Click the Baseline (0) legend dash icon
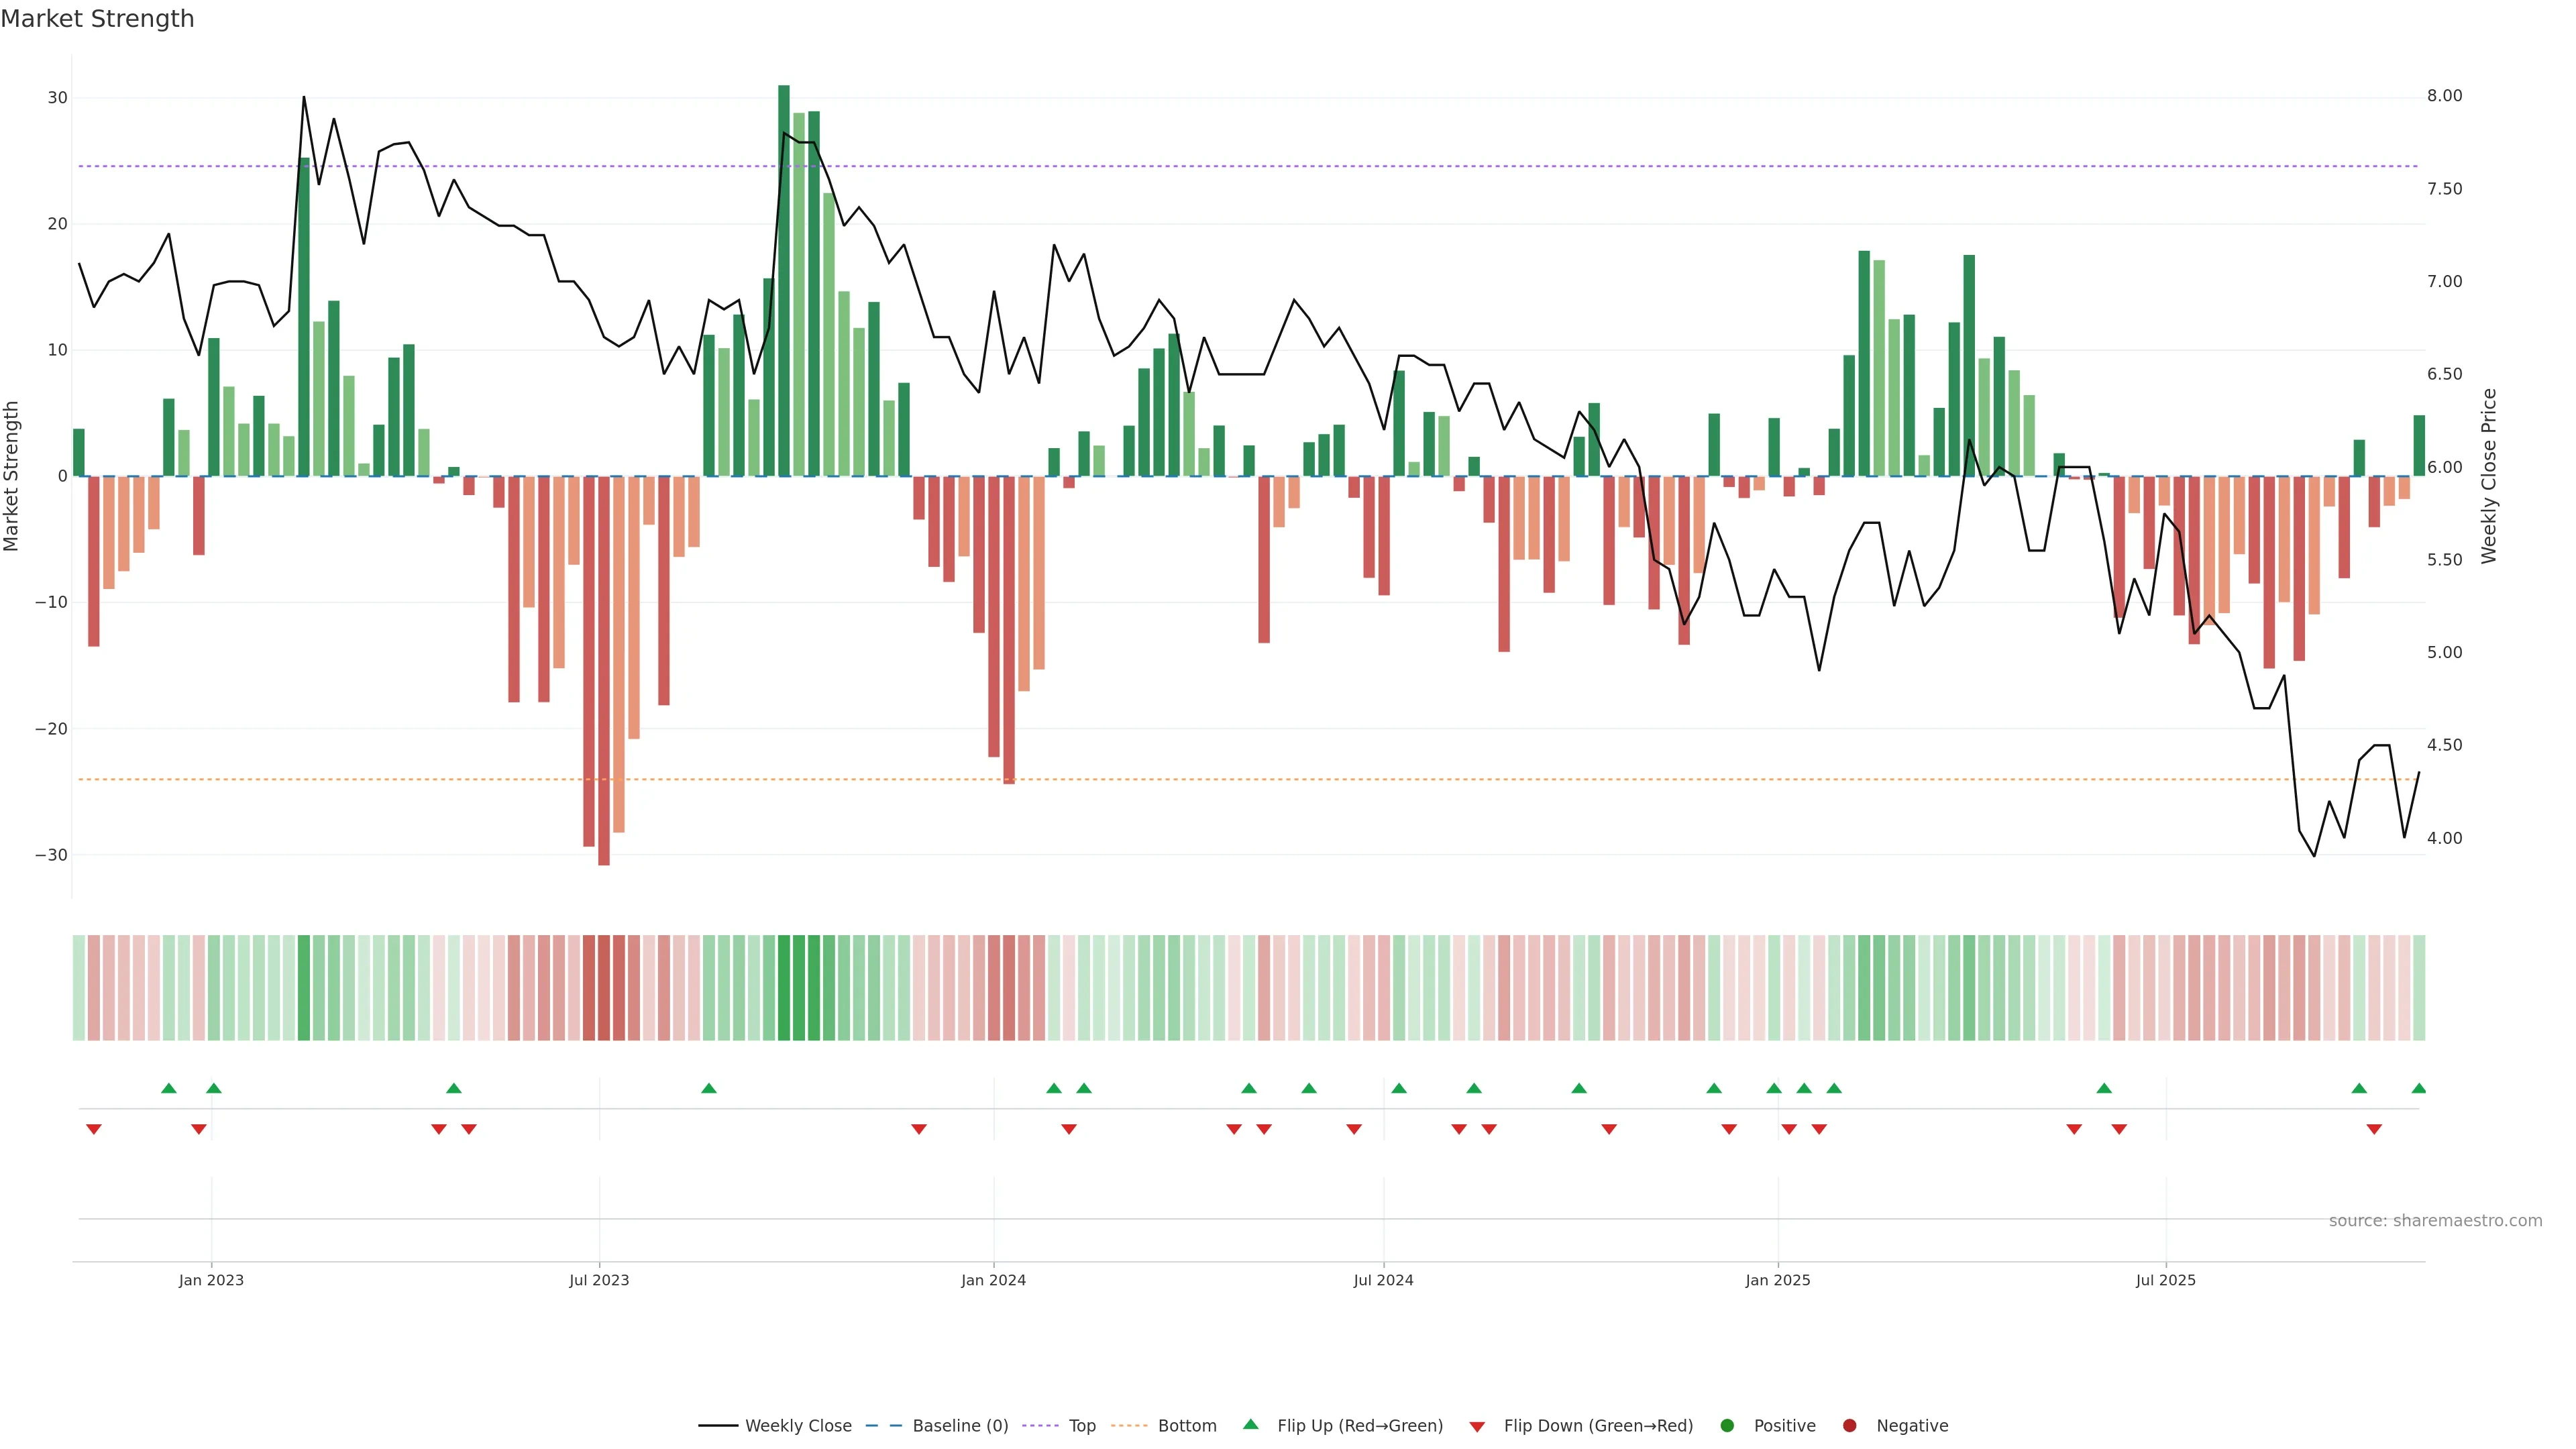 [884, 1426]
